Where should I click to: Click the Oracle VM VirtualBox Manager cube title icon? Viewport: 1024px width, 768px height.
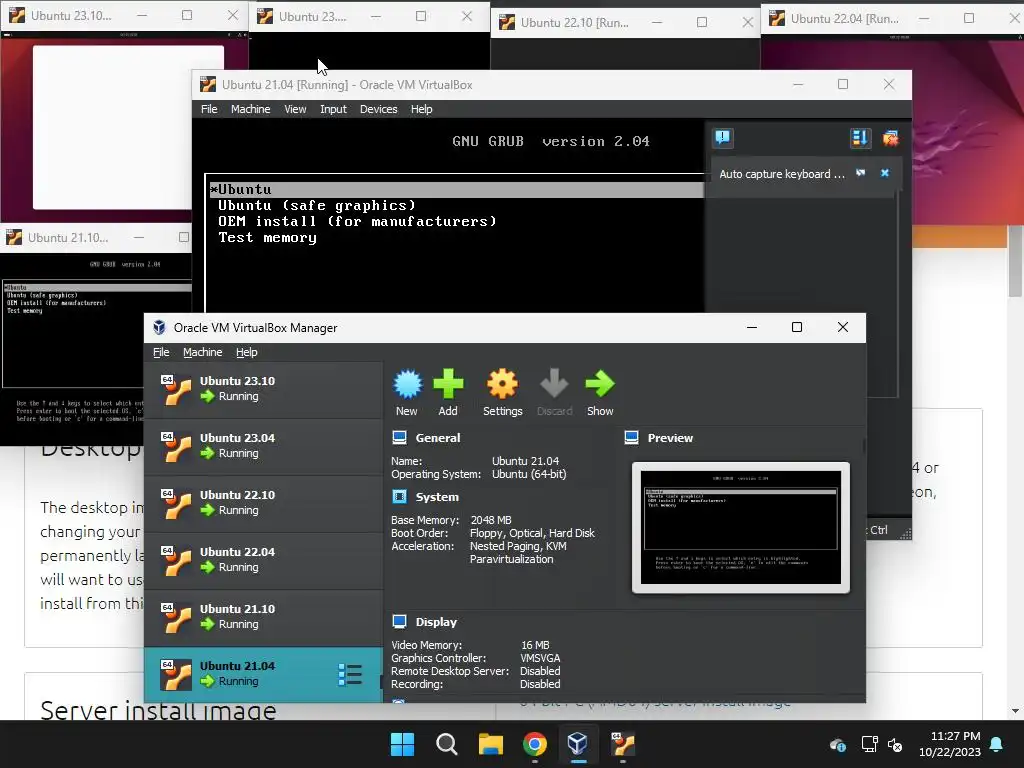[x=159, y=327]
